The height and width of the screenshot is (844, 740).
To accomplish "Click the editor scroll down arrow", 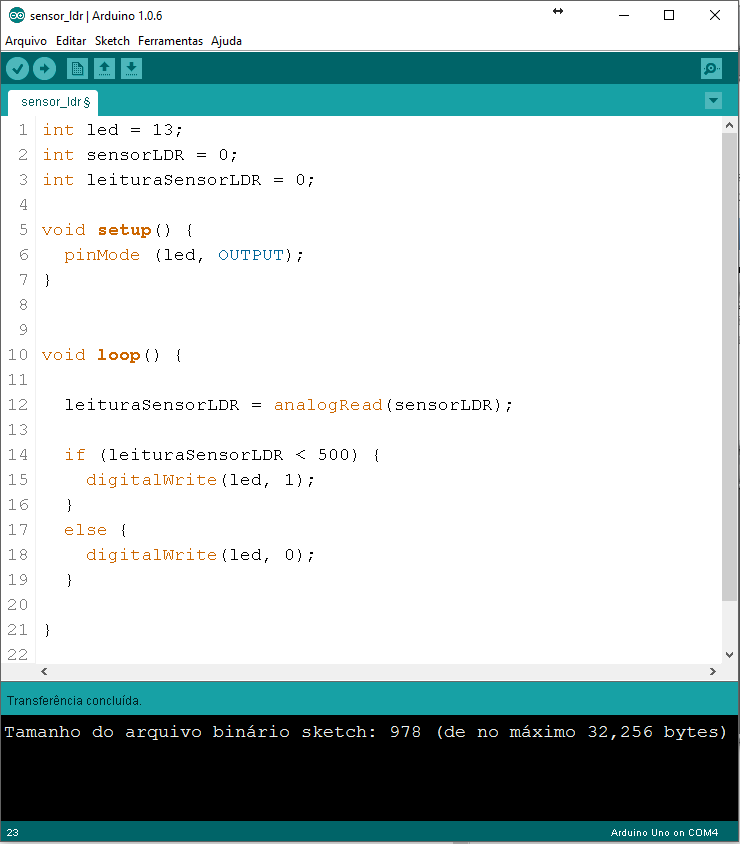I will (x=729, y=655).
